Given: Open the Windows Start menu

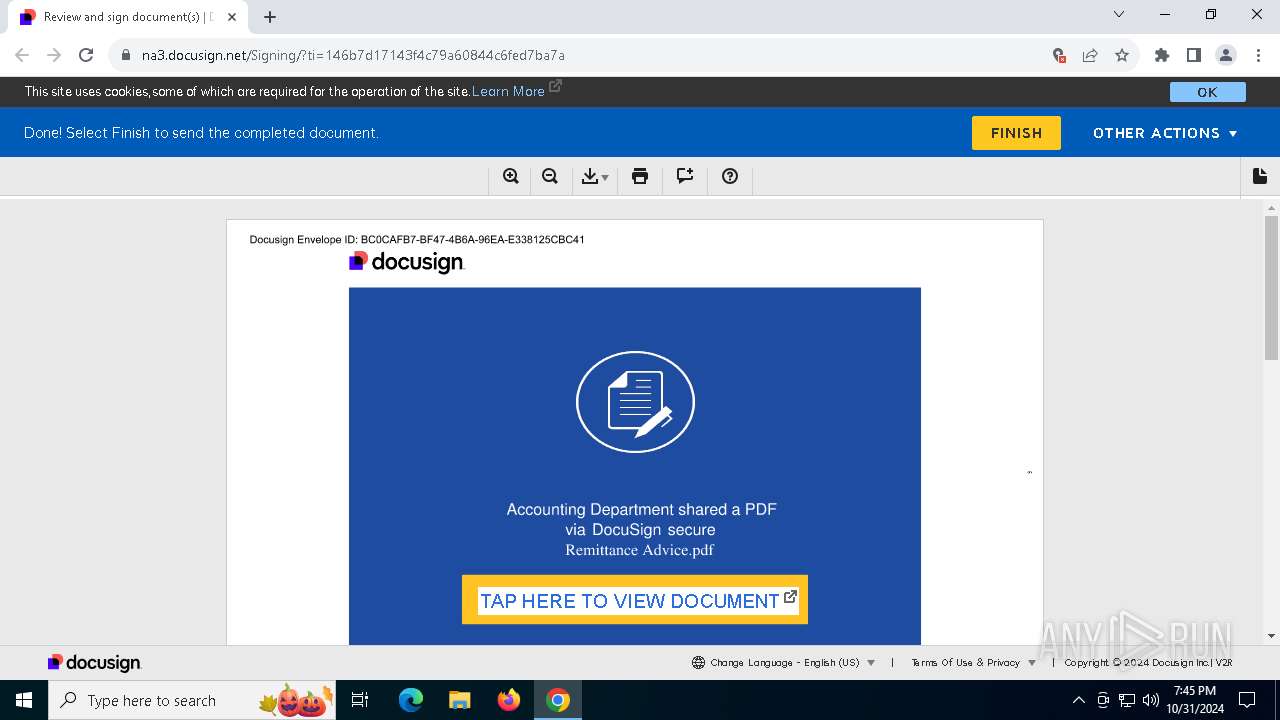Looking at the screenshot, I should coord(24,700).
